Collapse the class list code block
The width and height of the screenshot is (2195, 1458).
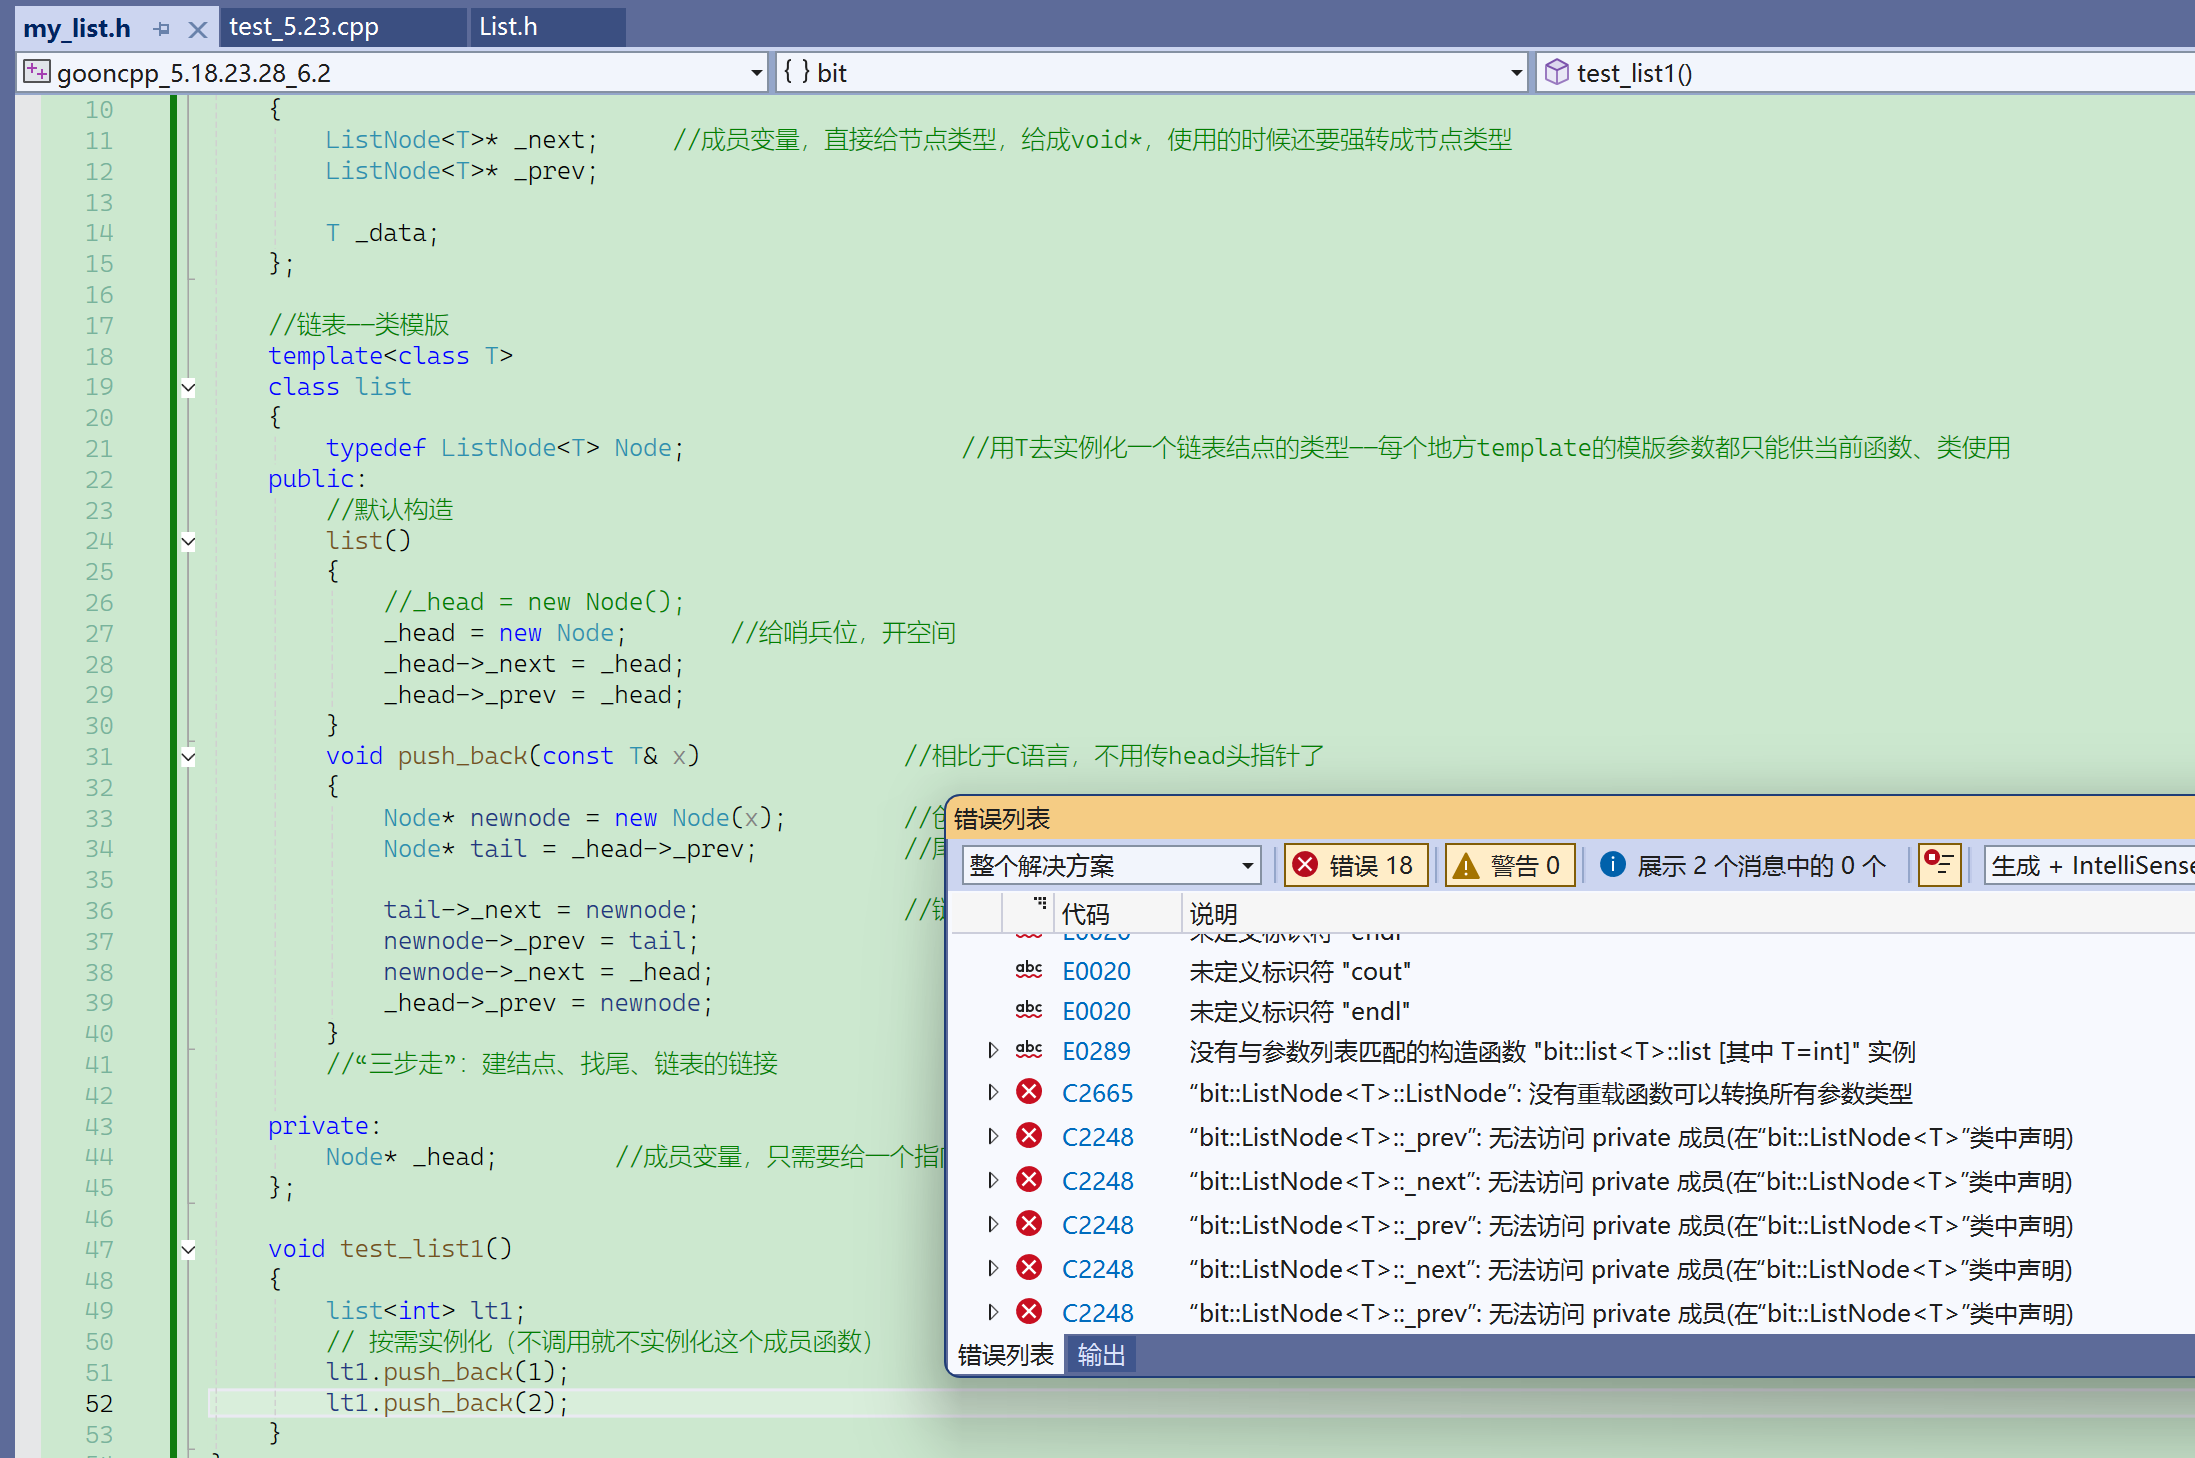click(x=188, y=388)
